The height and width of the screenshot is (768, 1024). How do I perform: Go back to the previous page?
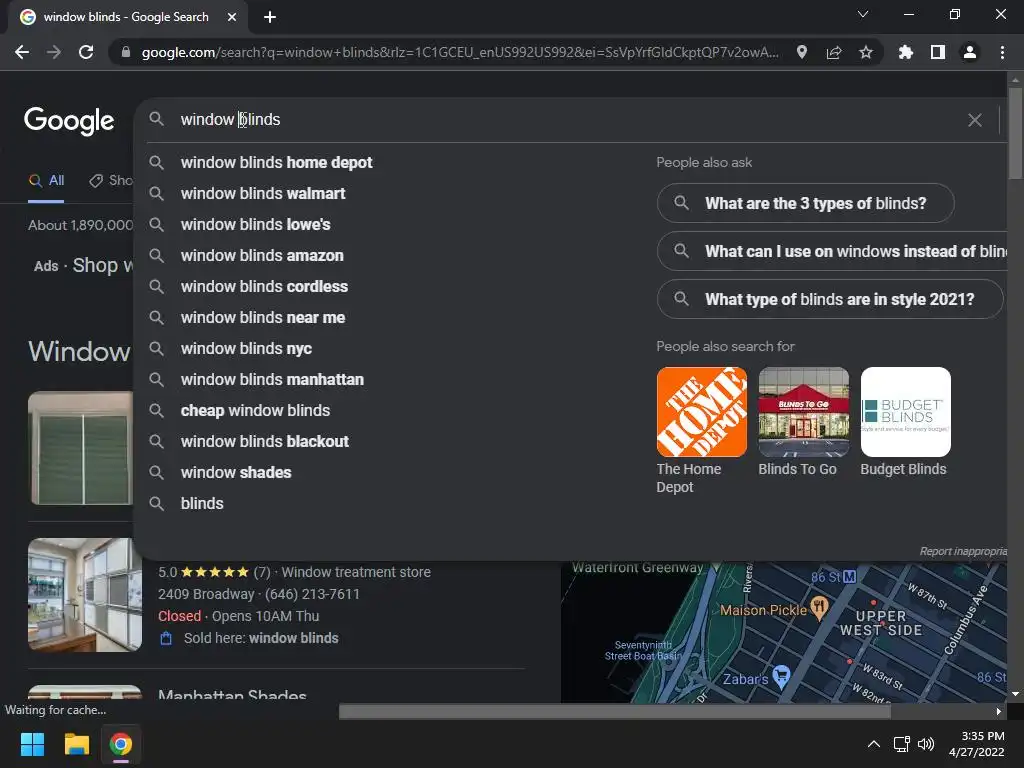click(x=22, y=52)
